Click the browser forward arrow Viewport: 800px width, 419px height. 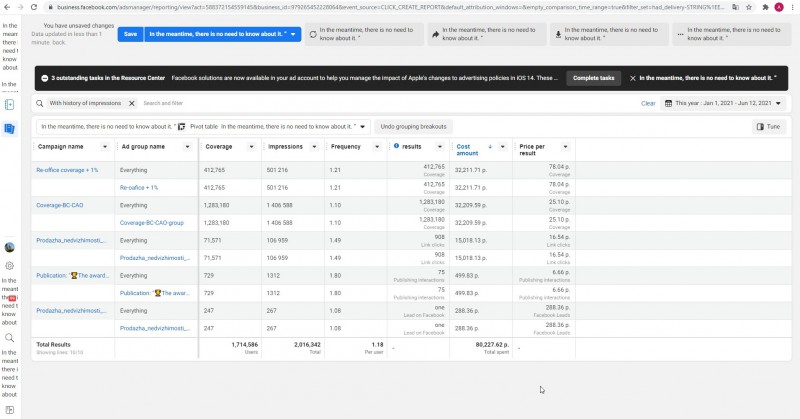[x=20, y=7]
